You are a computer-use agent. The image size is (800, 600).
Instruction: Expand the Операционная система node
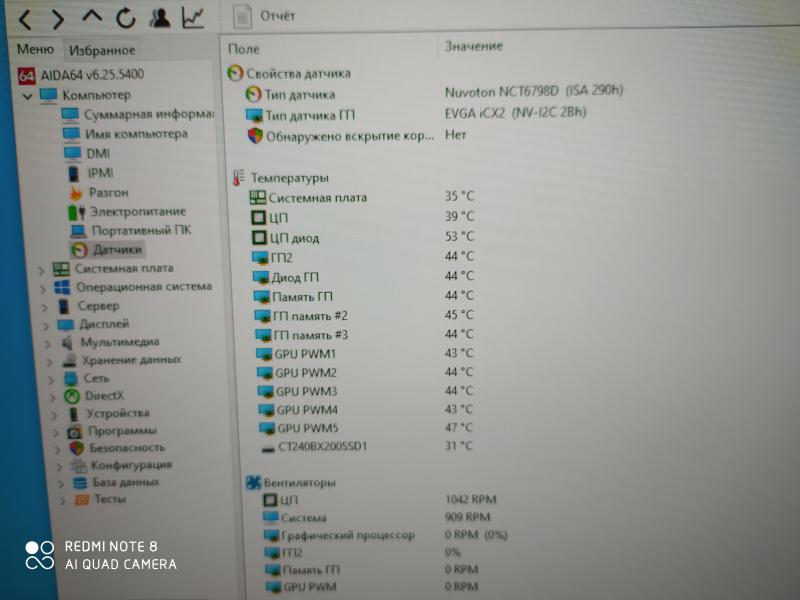41,288
